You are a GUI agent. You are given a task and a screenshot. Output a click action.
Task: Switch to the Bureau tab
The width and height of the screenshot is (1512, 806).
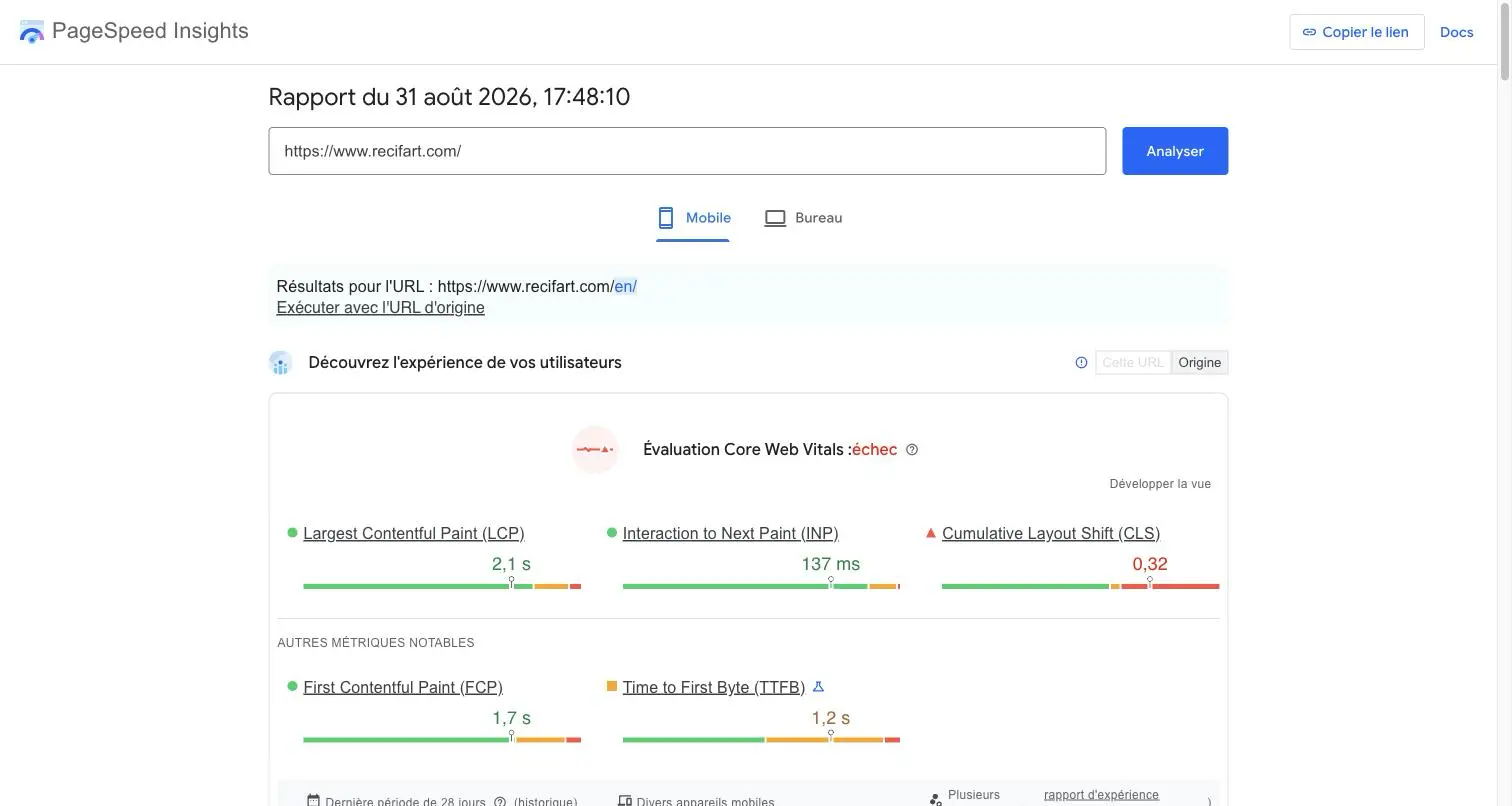803,218
